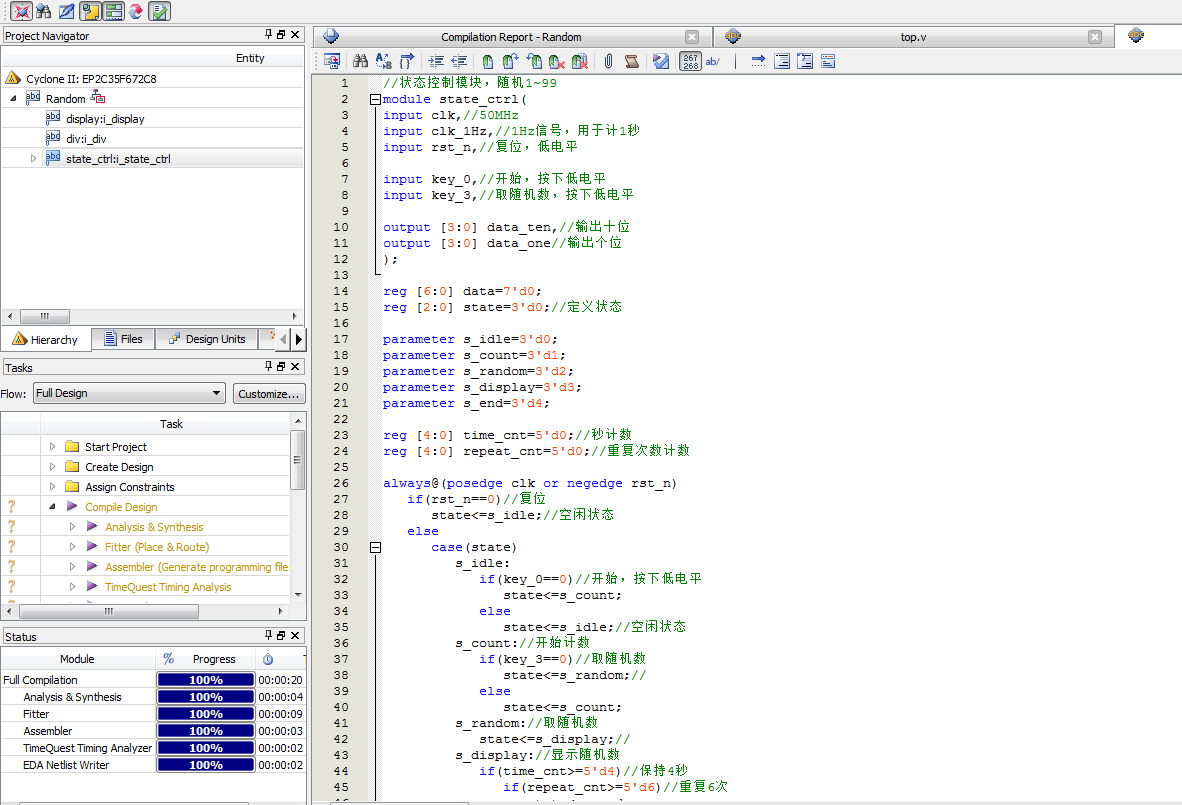Click the scroll-shaped template icon
This screenshot has height=805, width=1182.
tap(631, 61)
